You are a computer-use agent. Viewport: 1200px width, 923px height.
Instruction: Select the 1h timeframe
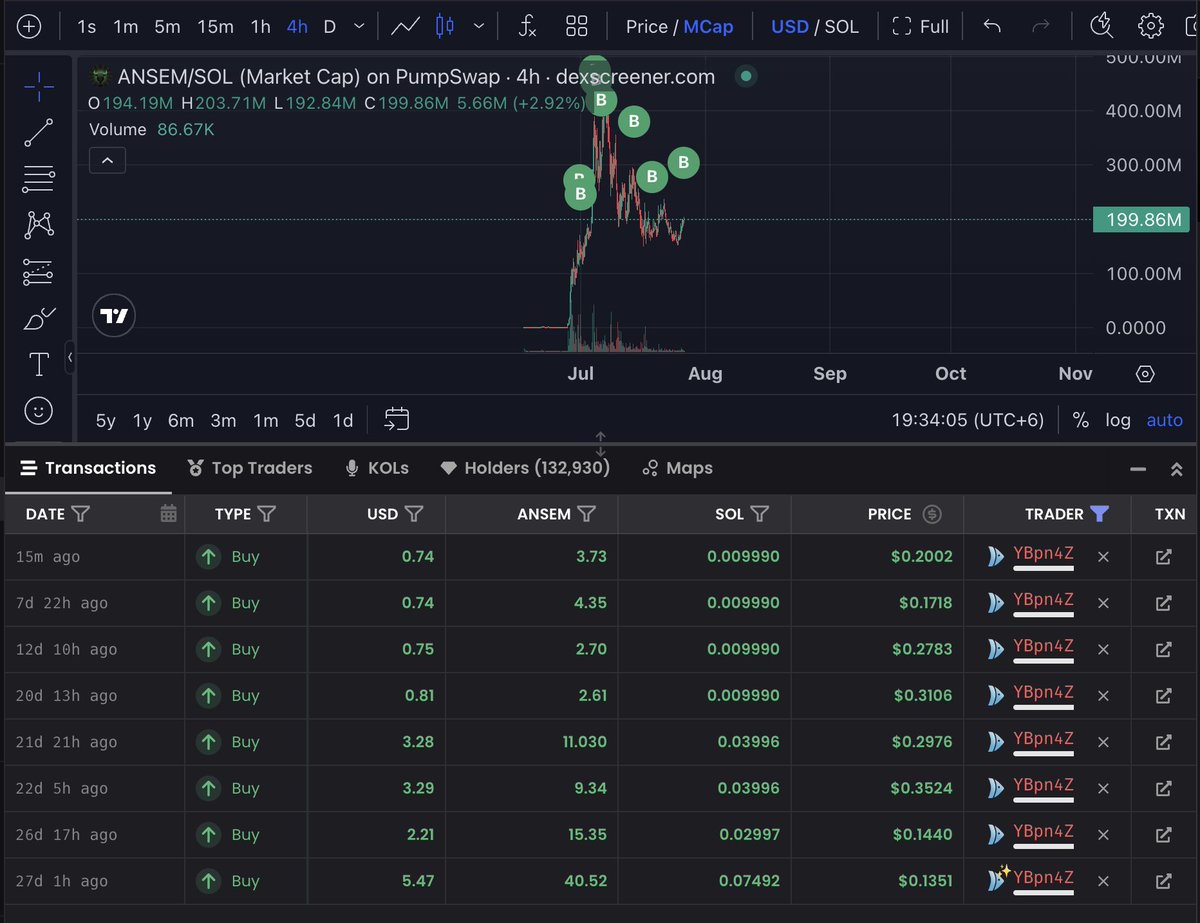click(x=260, y=27)
